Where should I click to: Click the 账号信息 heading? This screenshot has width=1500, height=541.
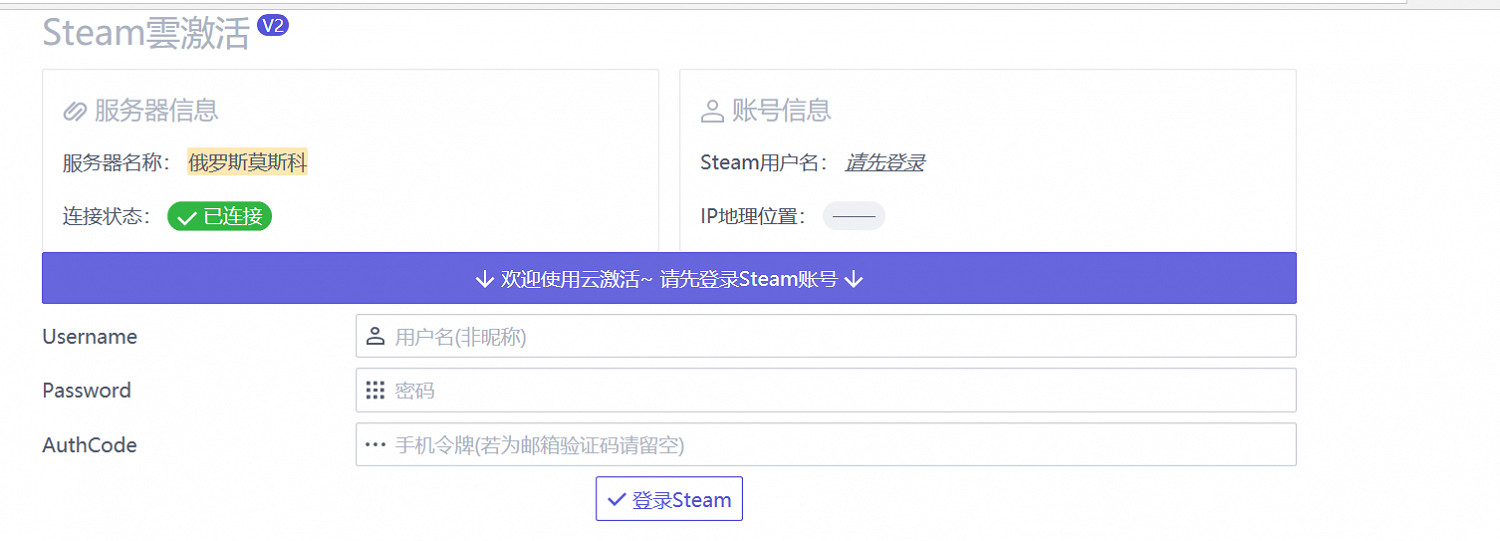click(x=782, y=111)
